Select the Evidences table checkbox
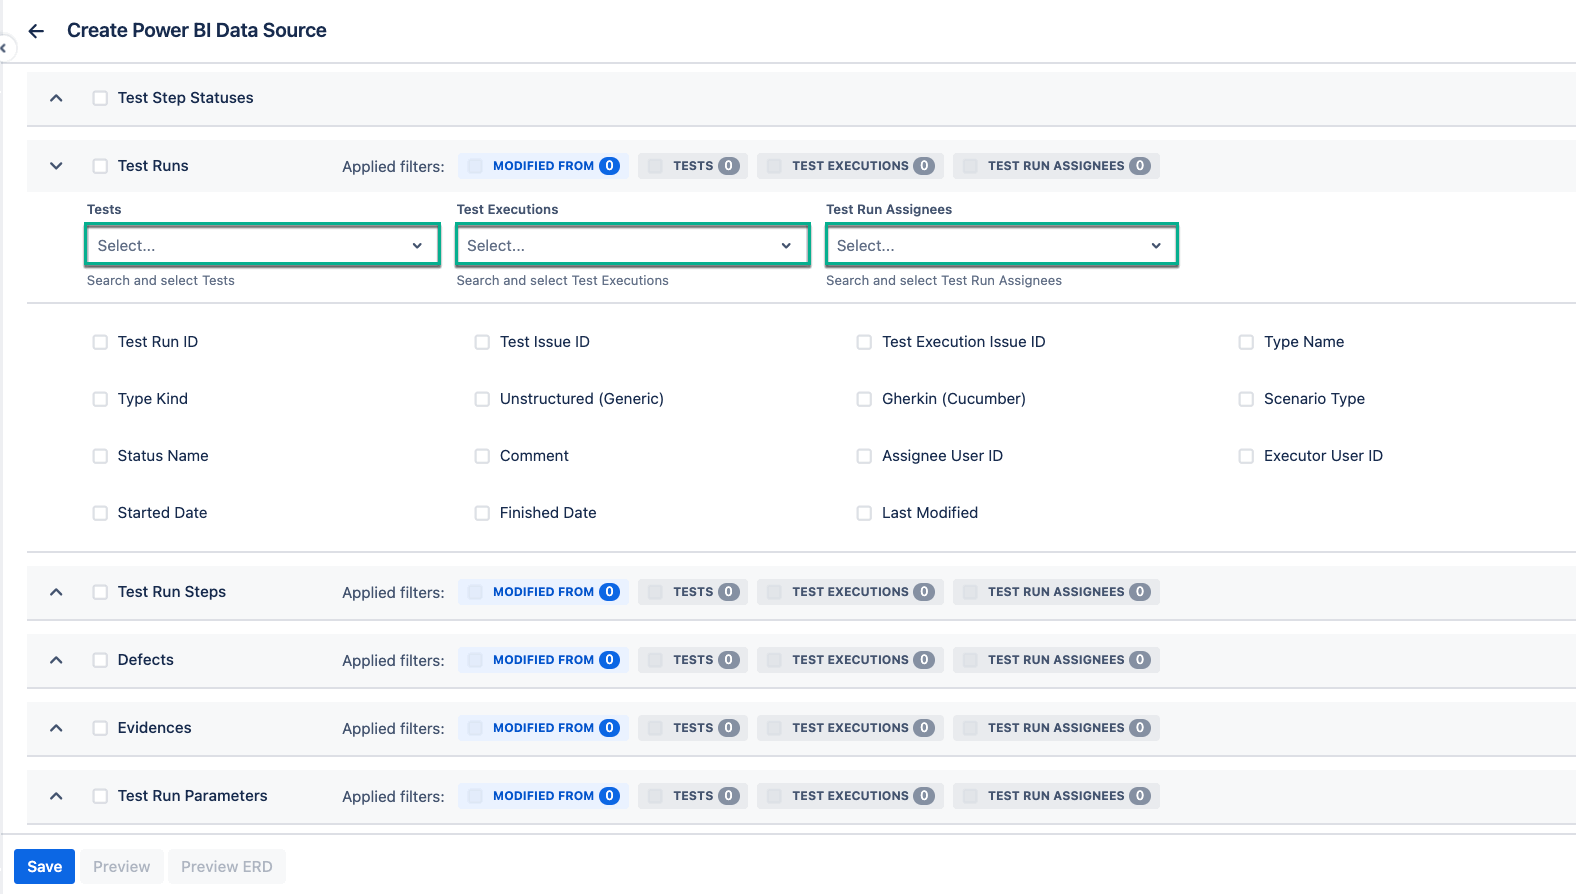1576x894 pixels. [100, 728]
